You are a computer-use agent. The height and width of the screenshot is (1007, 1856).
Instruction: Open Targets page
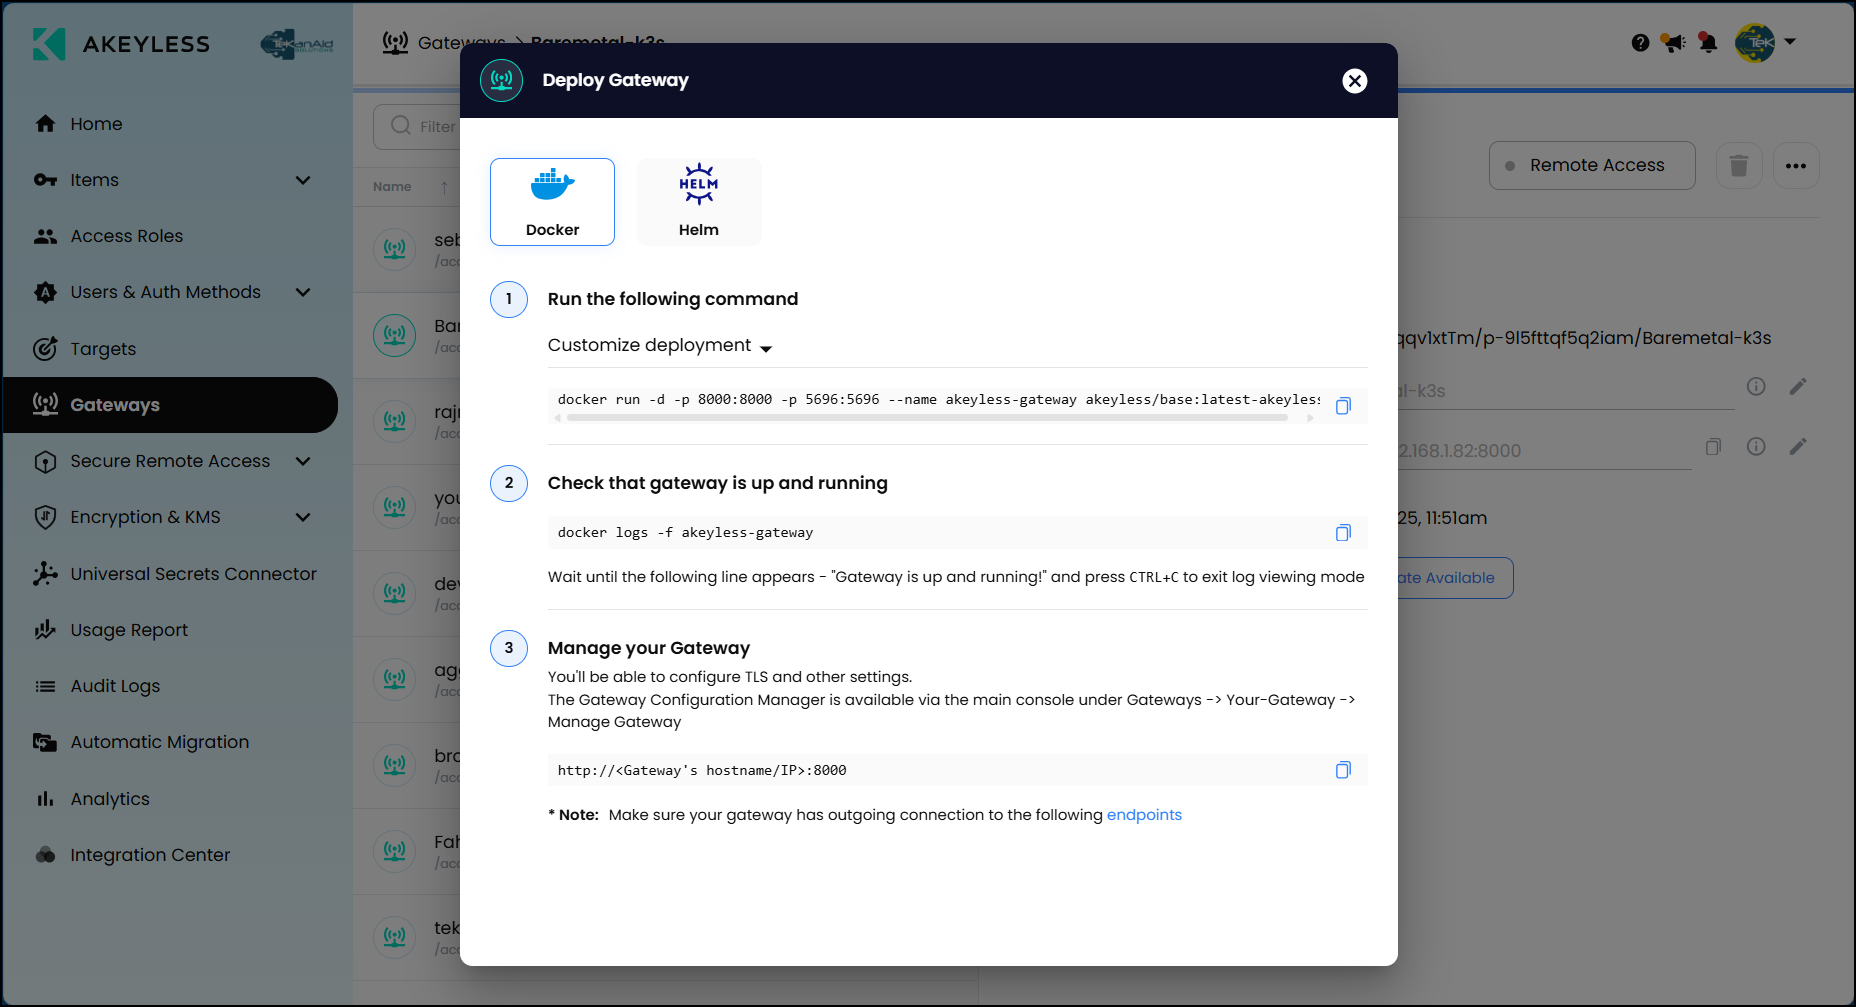pyautogui.click(x=103, y=349)
